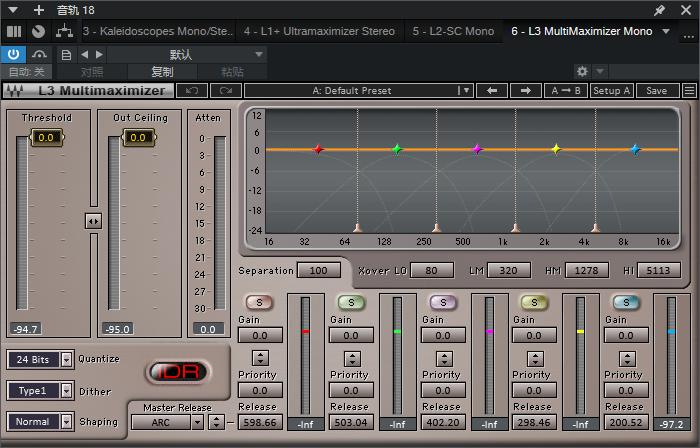Click the Out Ceiling fader handle
Screen dimensions: 700x448
(138, 137)
